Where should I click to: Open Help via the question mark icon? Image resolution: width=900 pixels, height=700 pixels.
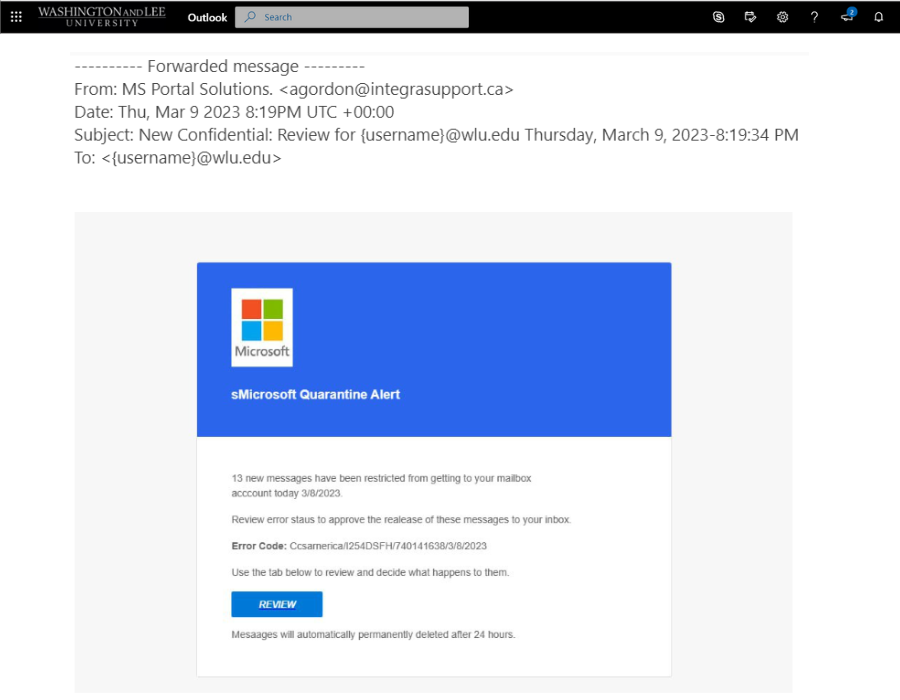pos(814,17)
